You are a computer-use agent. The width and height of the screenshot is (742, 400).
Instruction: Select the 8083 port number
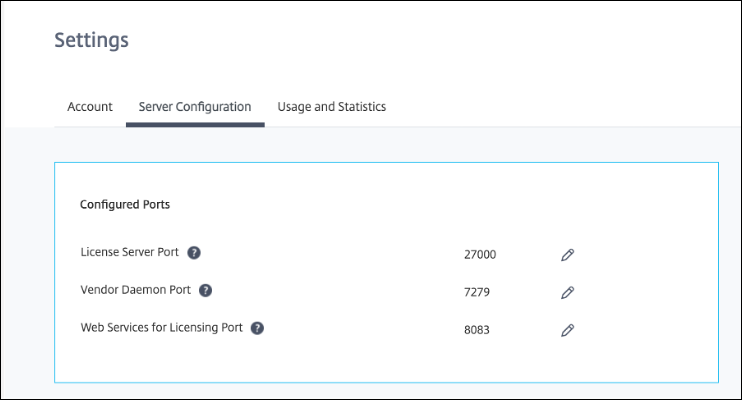477,329
